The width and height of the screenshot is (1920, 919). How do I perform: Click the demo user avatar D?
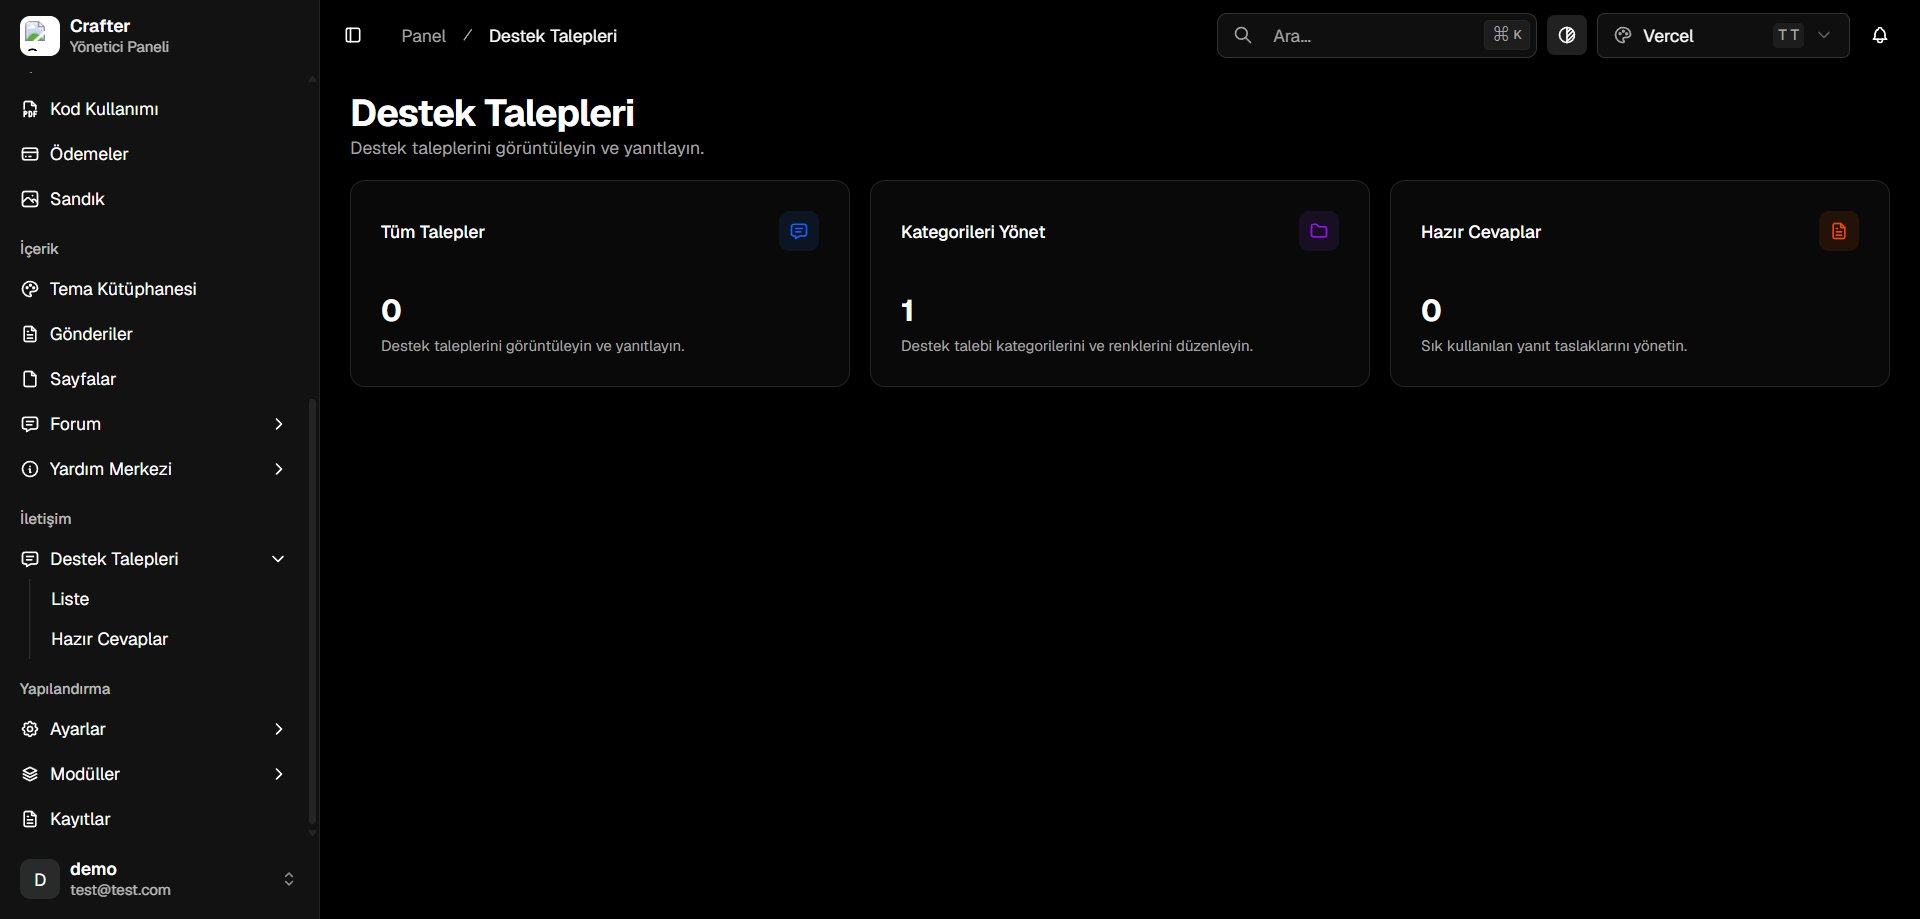click(40, 879)
